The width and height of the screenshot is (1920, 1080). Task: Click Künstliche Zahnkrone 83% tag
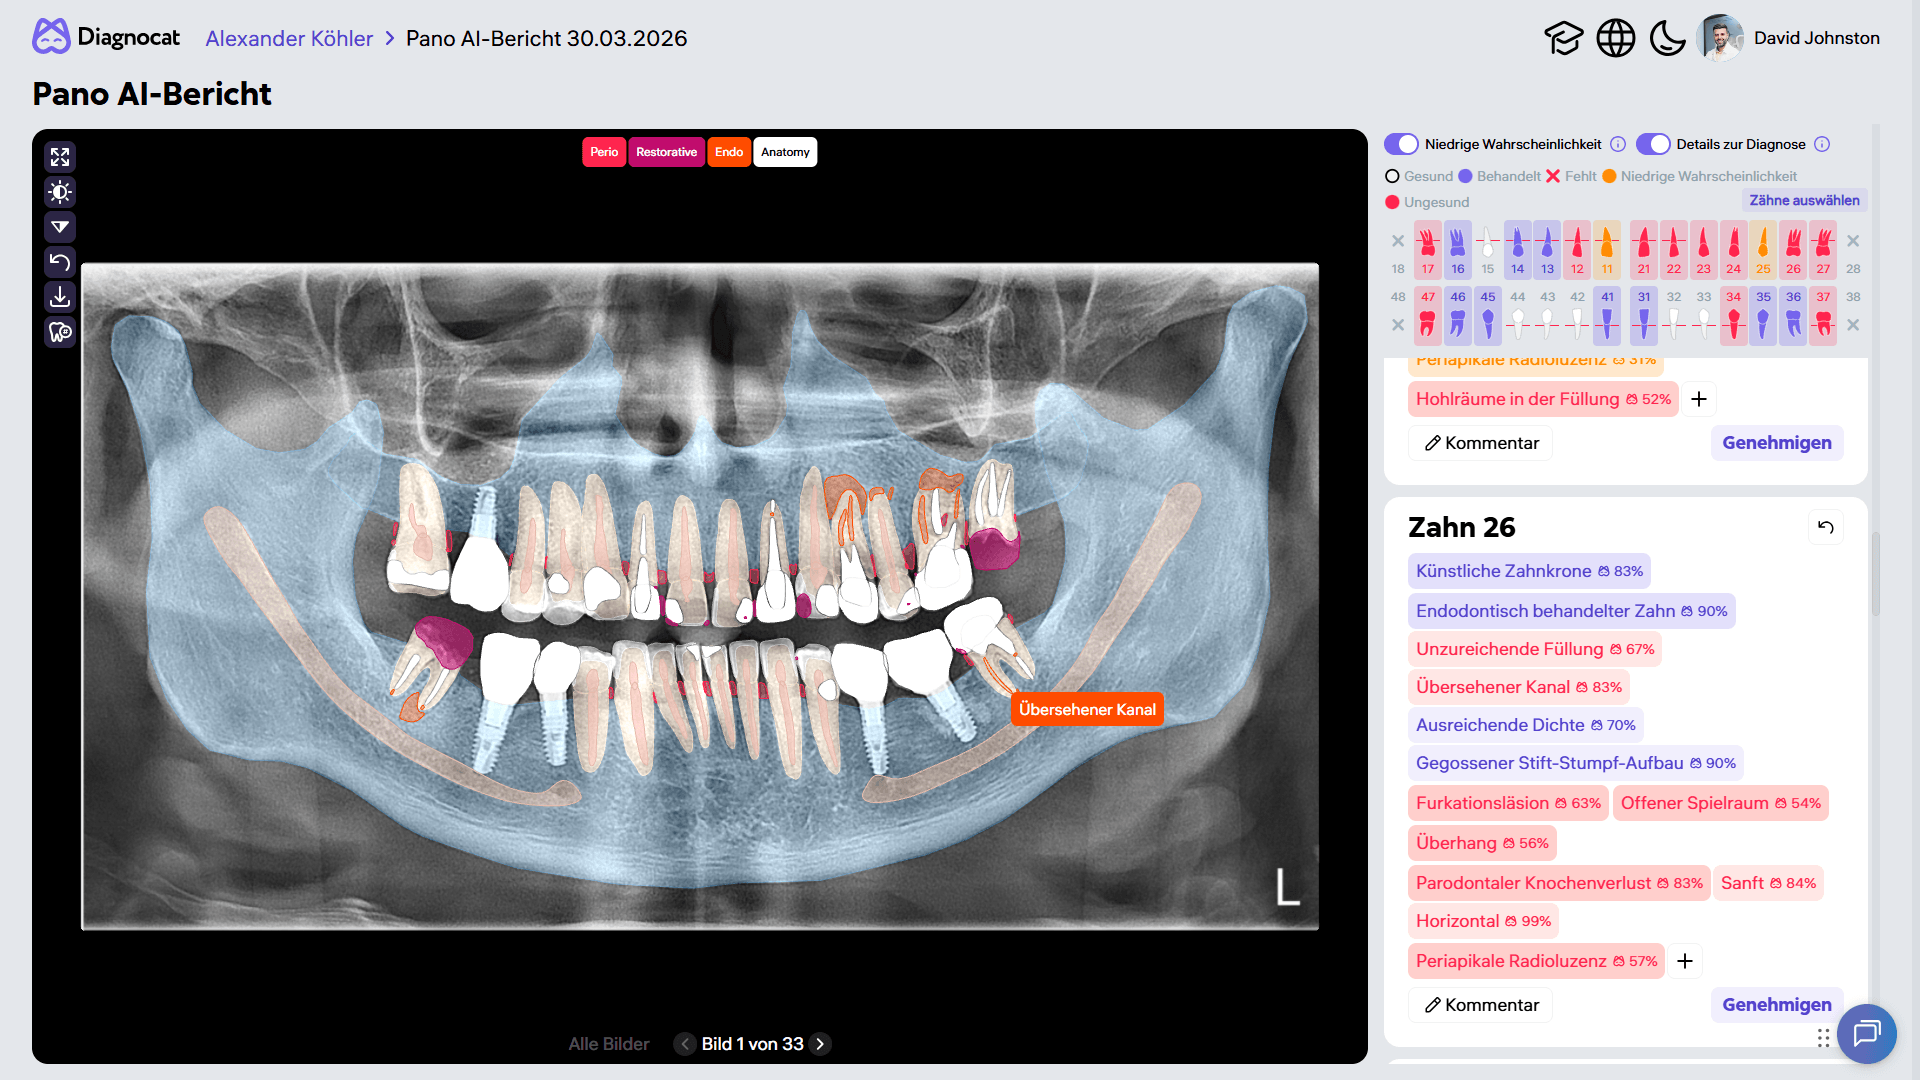tap(1529, 571)
